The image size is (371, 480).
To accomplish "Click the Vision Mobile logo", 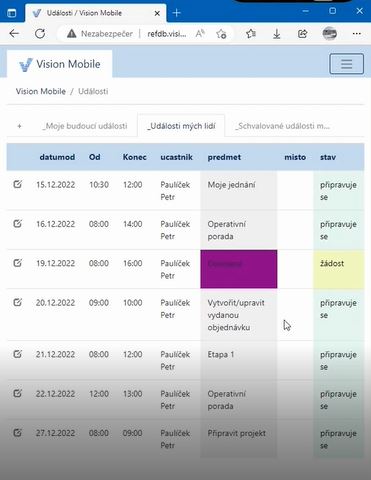I will click(60, 64).
